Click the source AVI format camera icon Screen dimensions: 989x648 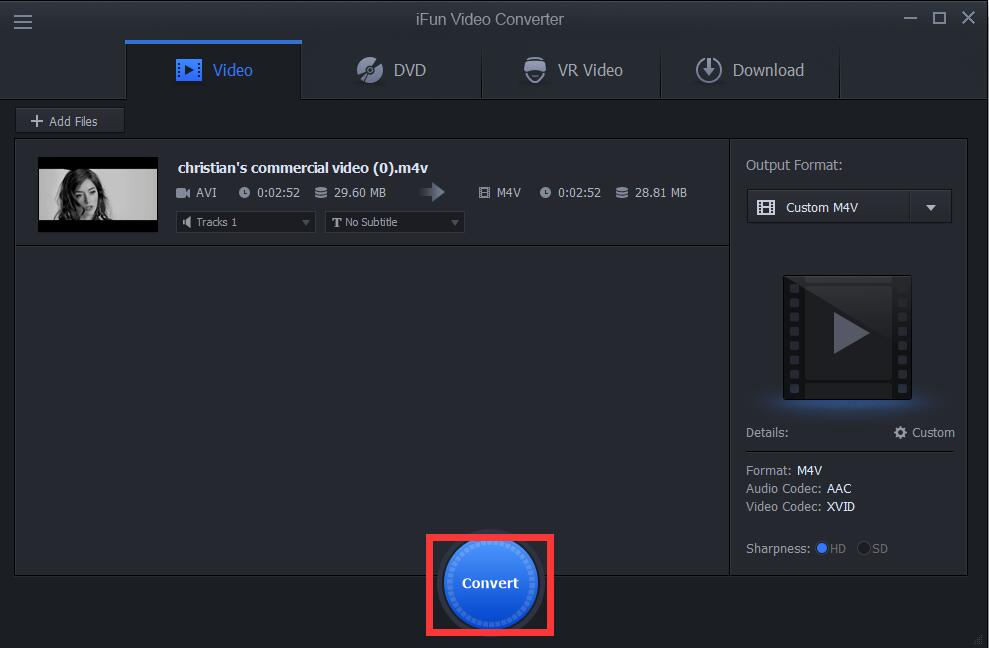point(183,193)
